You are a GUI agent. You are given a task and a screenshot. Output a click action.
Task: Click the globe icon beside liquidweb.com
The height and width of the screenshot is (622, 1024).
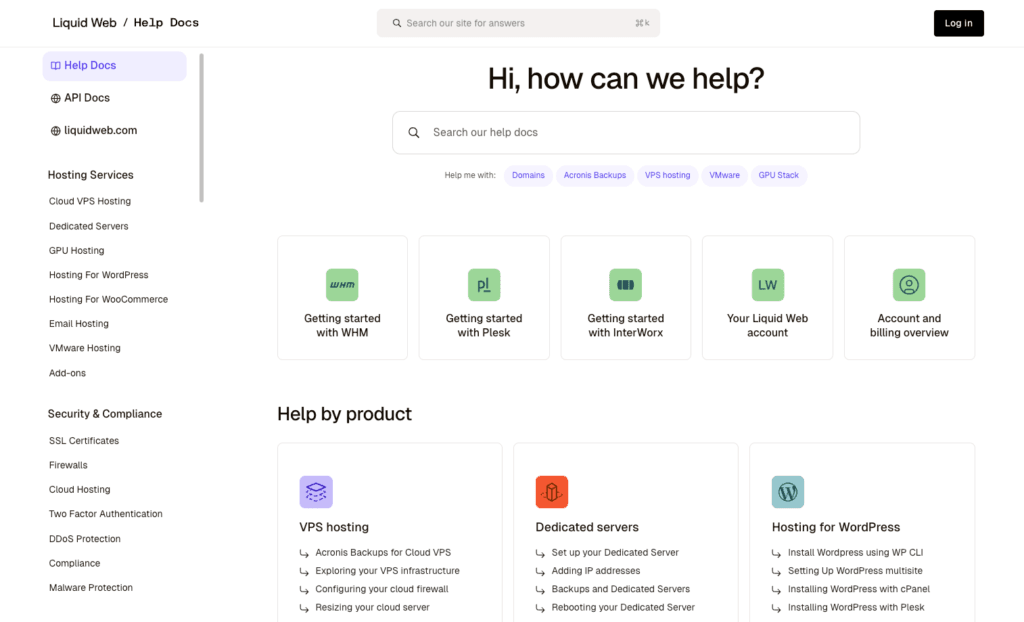(x=56, y=131)
